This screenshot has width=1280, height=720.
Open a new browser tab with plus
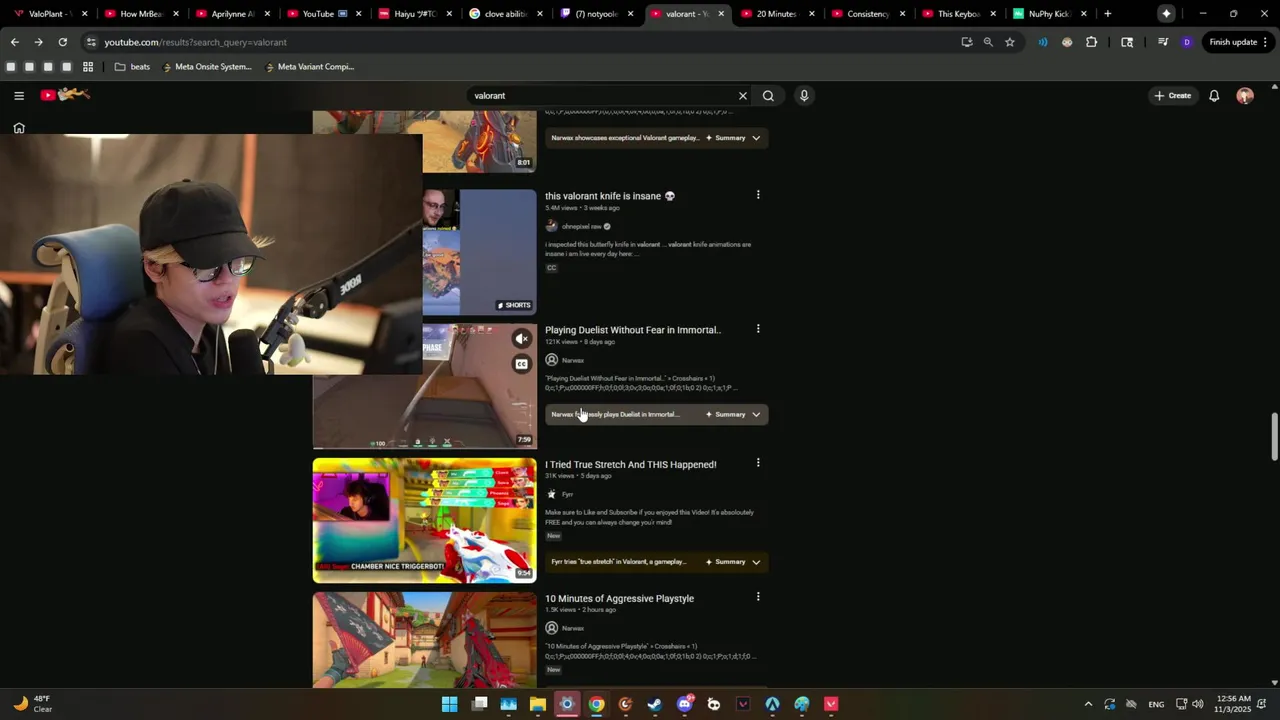pyautogui.click(x=1107, y=14)
